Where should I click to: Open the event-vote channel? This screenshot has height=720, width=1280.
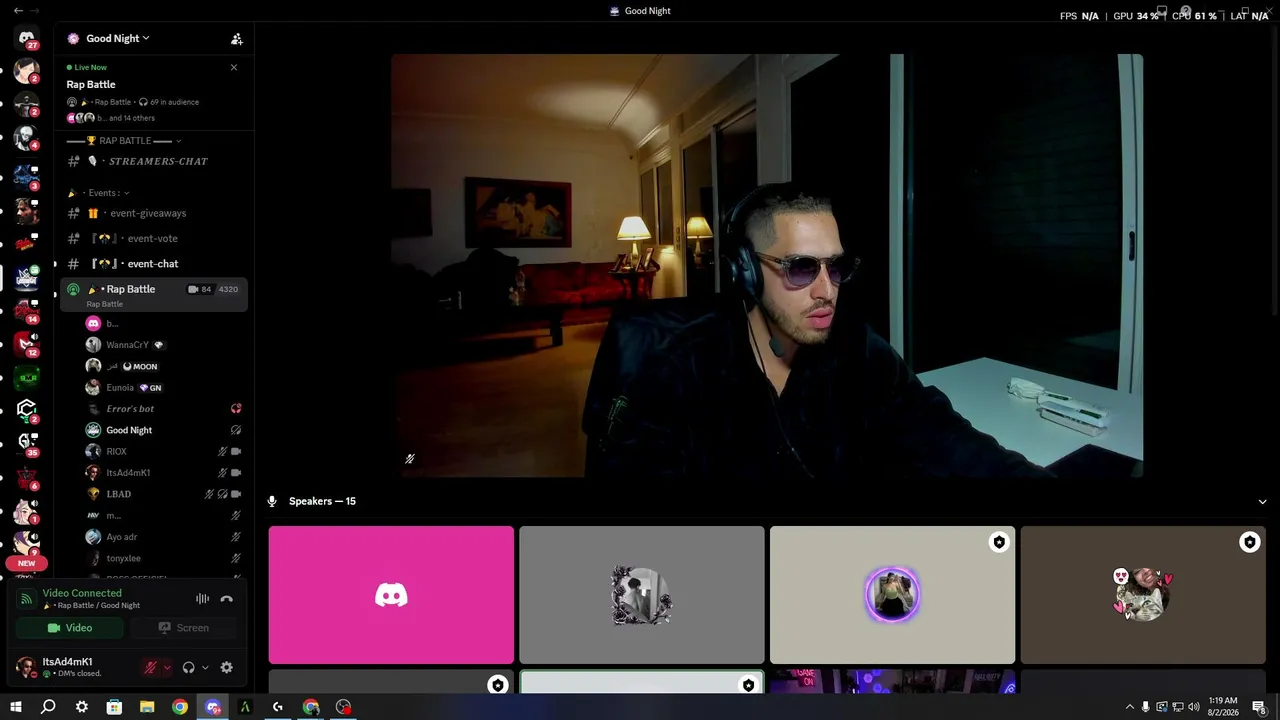tap(151, 239)
